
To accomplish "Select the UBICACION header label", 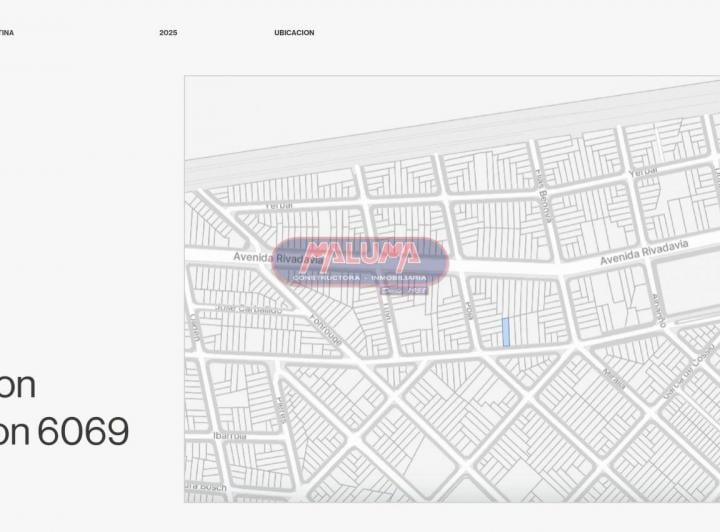I will 294,33.
